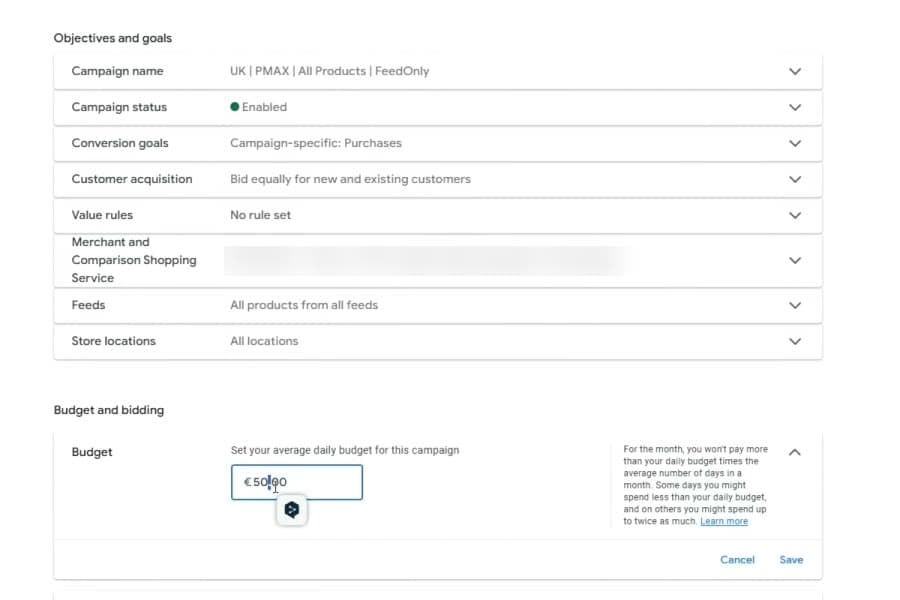Expand the Conversion goals row
Viewport: 900px width, 600px height.
coord(794,144)
